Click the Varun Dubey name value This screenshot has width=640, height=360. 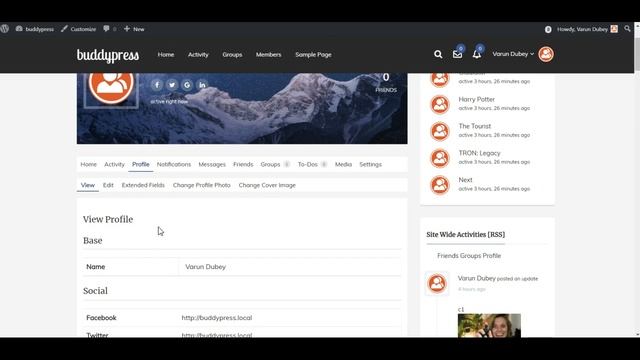[205, 267]
